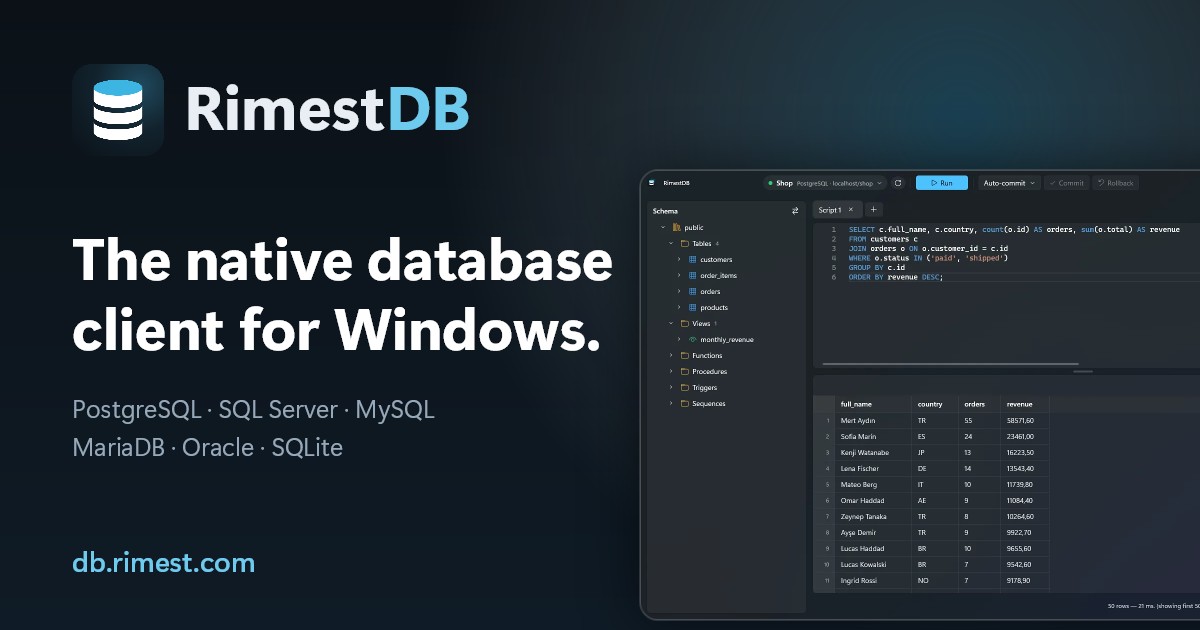Click the monthly_revenue view icon

point(693,339)
